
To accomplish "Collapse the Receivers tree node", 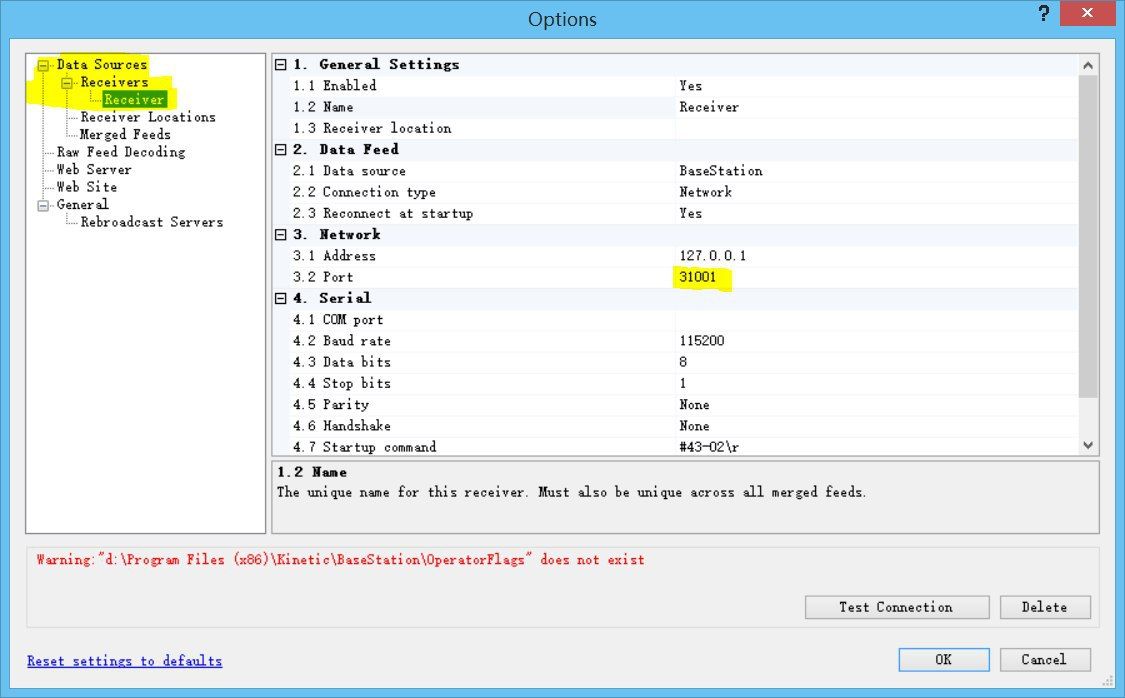I will (67, 83).
